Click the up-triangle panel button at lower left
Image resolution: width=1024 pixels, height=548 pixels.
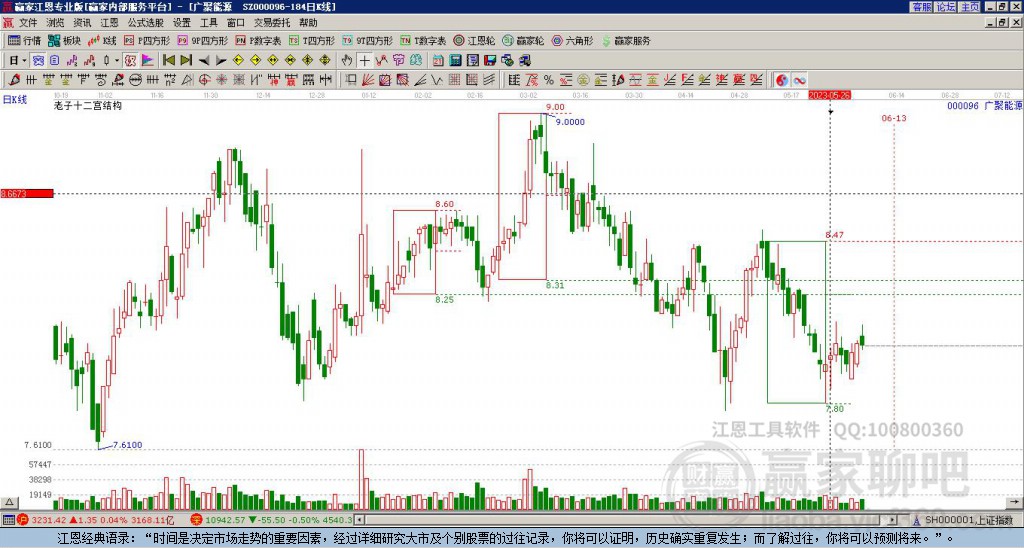(9, 503)
